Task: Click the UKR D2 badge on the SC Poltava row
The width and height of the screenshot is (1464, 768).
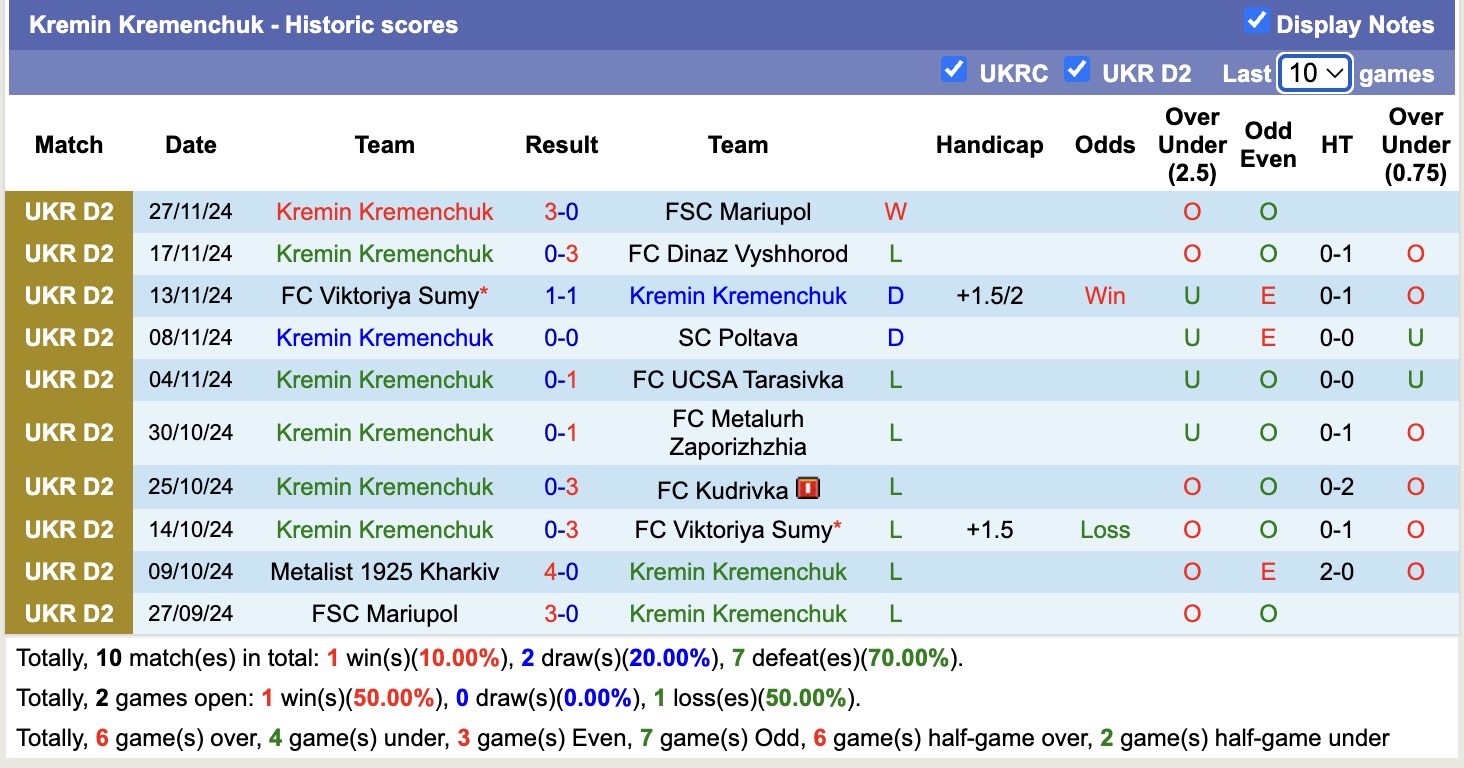Action: tap(68, 337)
